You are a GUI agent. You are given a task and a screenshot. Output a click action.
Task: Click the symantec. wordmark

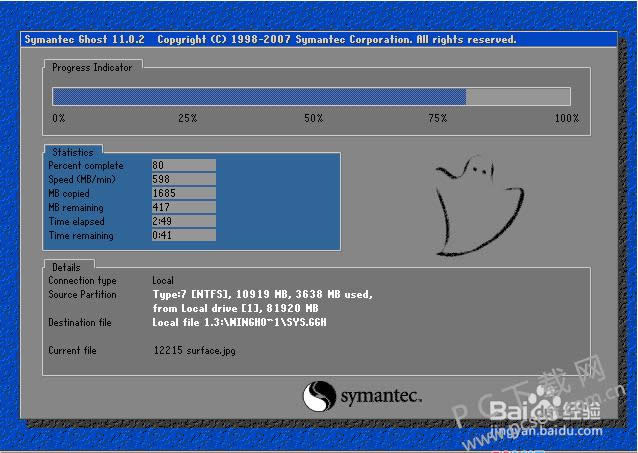click(381, 396)
